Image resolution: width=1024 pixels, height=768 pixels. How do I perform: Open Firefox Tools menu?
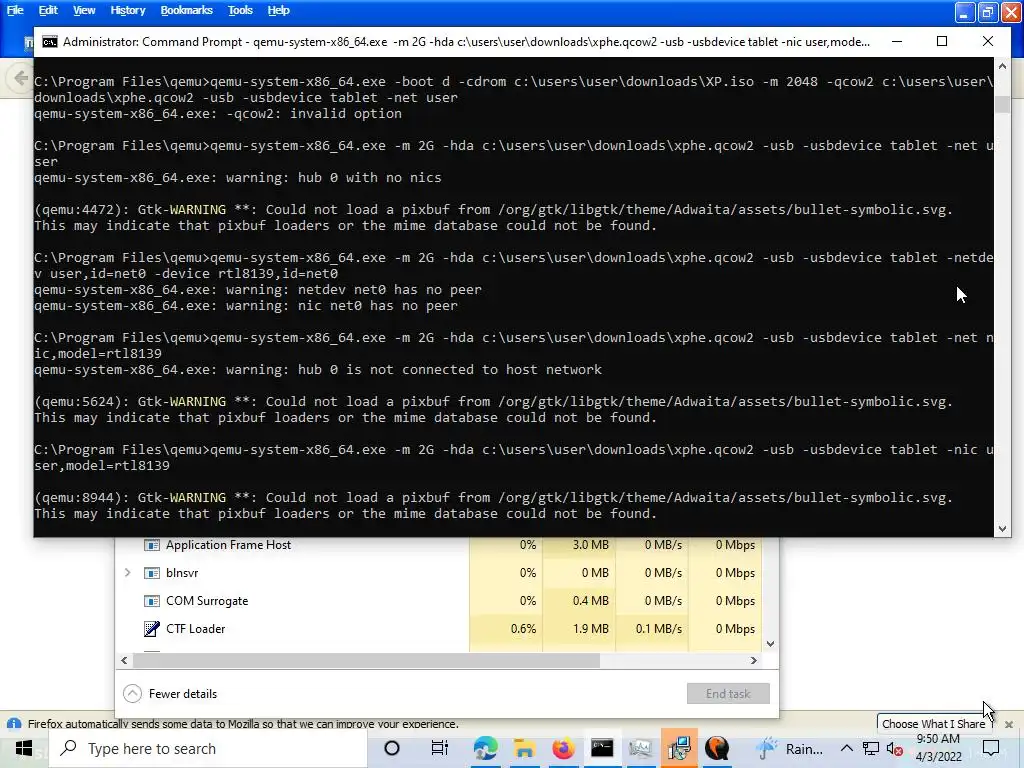click(240, 10)
